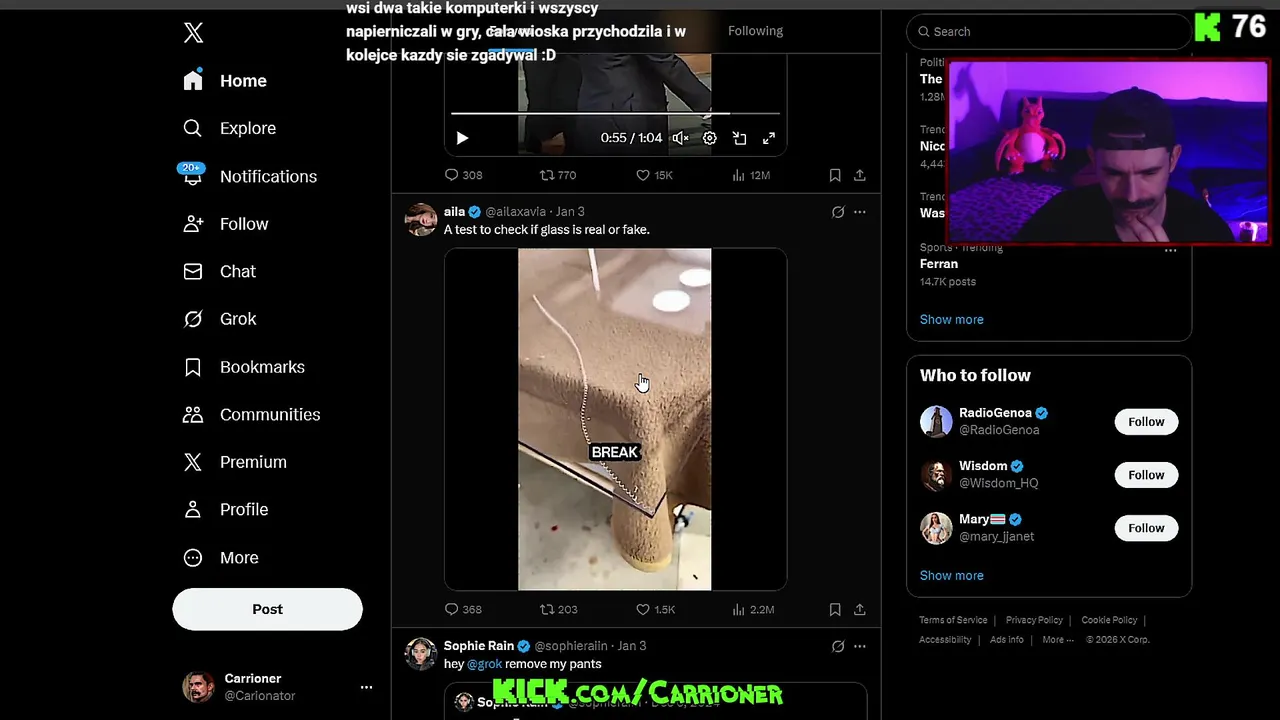This screenshot has height=720, width=1280.
Task: Play the paused video
Action: click(x=462, y=138)
